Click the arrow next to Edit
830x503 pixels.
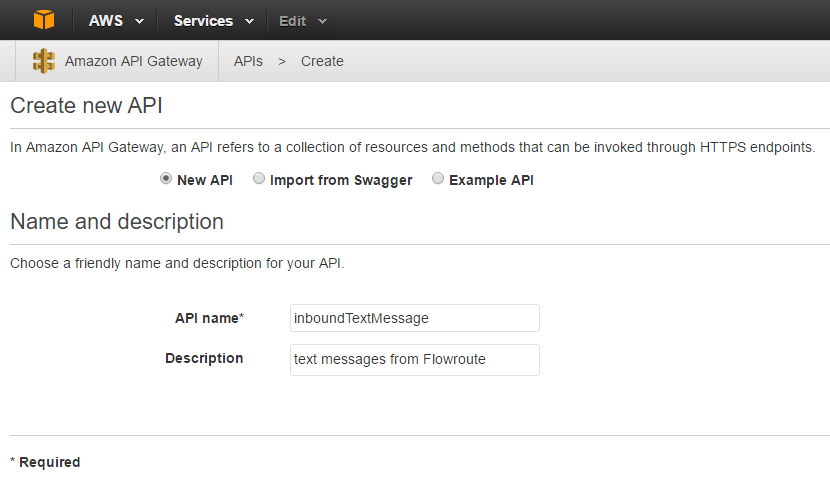click(x=322, y=22)
